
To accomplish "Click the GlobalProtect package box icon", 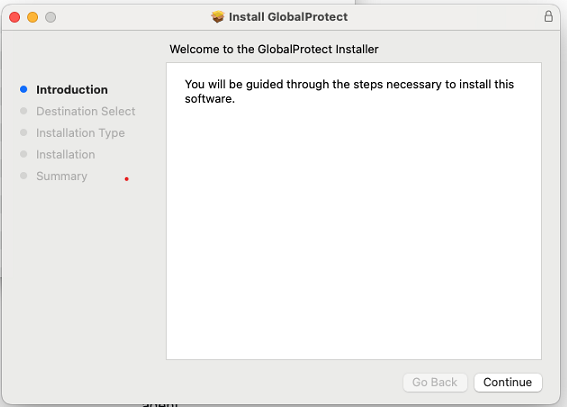I will pos(218,17).
